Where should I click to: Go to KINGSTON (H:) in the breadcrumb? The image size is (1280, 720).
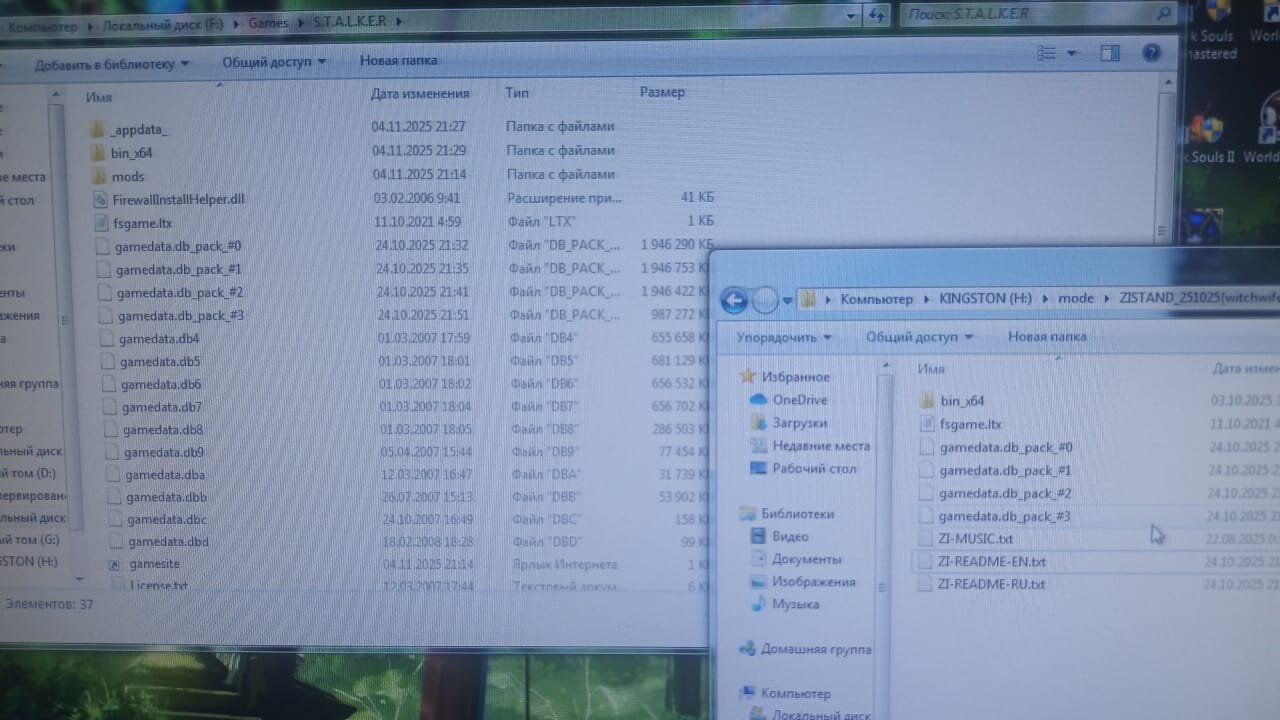[x=986, y=299]
